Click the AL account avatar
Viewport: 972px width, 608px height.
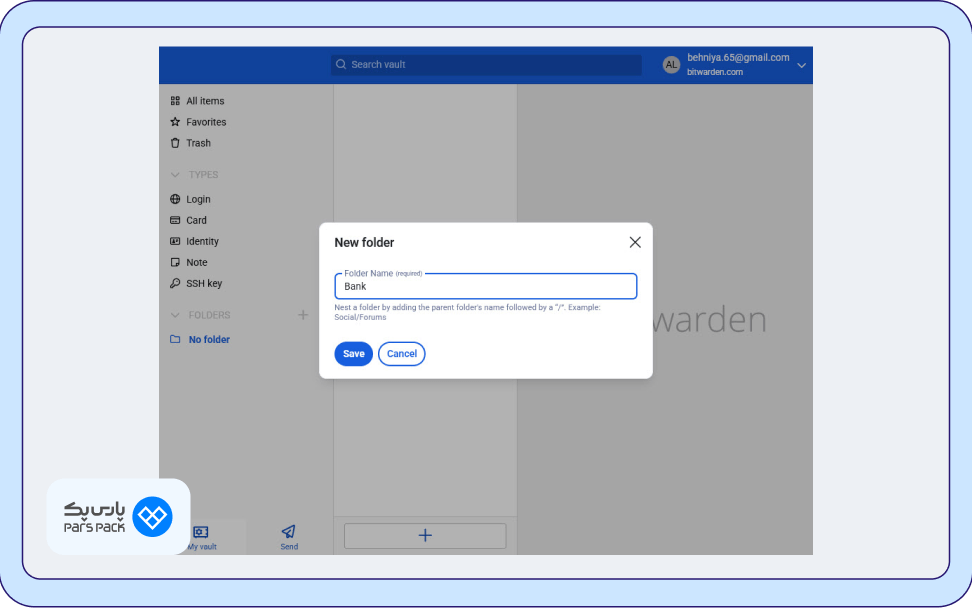coord(671,65)
